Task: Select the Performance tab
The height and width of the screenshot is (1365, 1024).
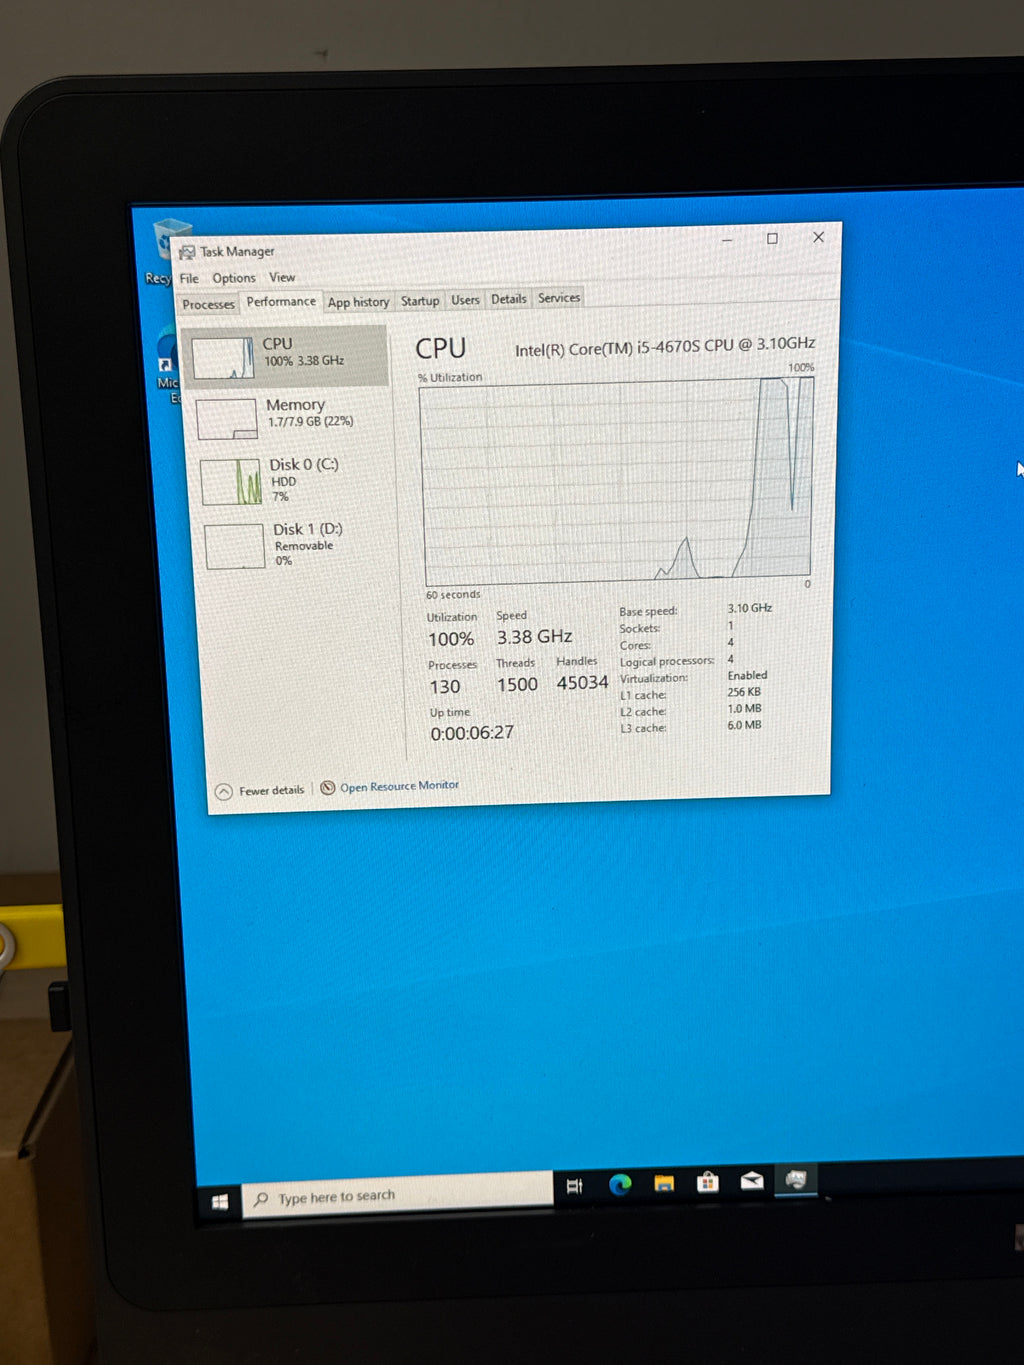Action: pyautogui.click(x=281, y=302)
